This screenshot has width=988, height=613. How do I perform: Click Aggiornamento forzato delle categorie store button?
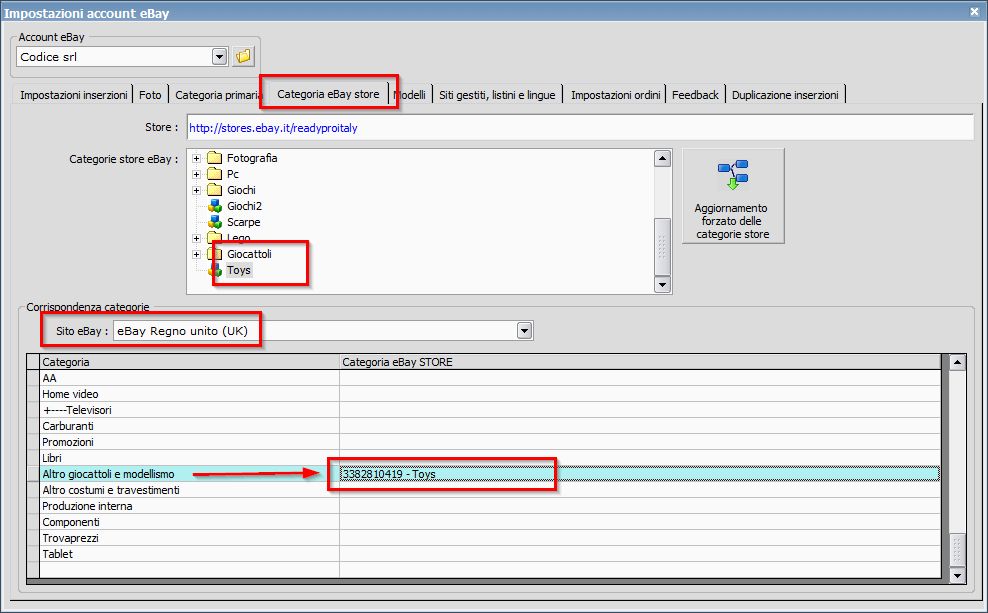coord(733,196)
